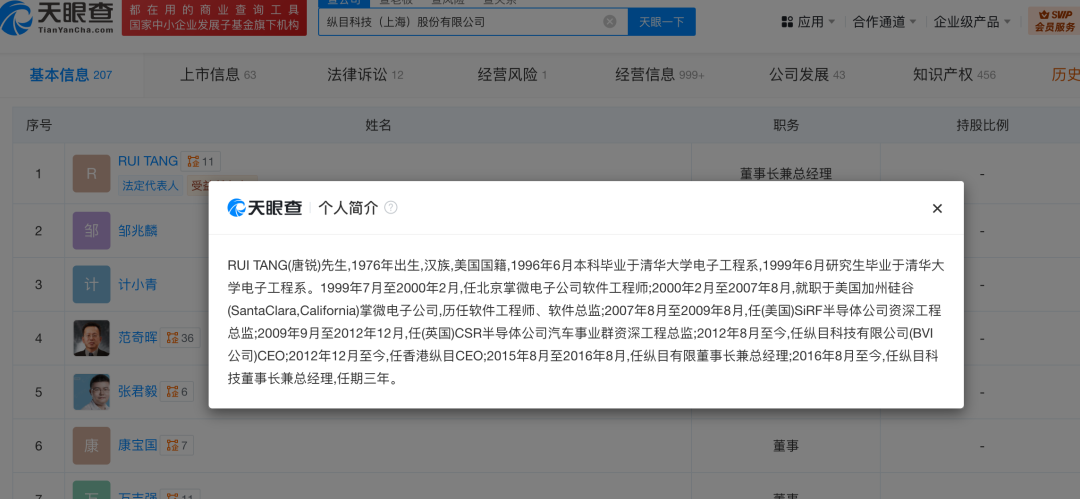The height and width of the screenshot is (499, 1080).
Task: Switch to the 上市信息 tab
Action: [218, 75]
